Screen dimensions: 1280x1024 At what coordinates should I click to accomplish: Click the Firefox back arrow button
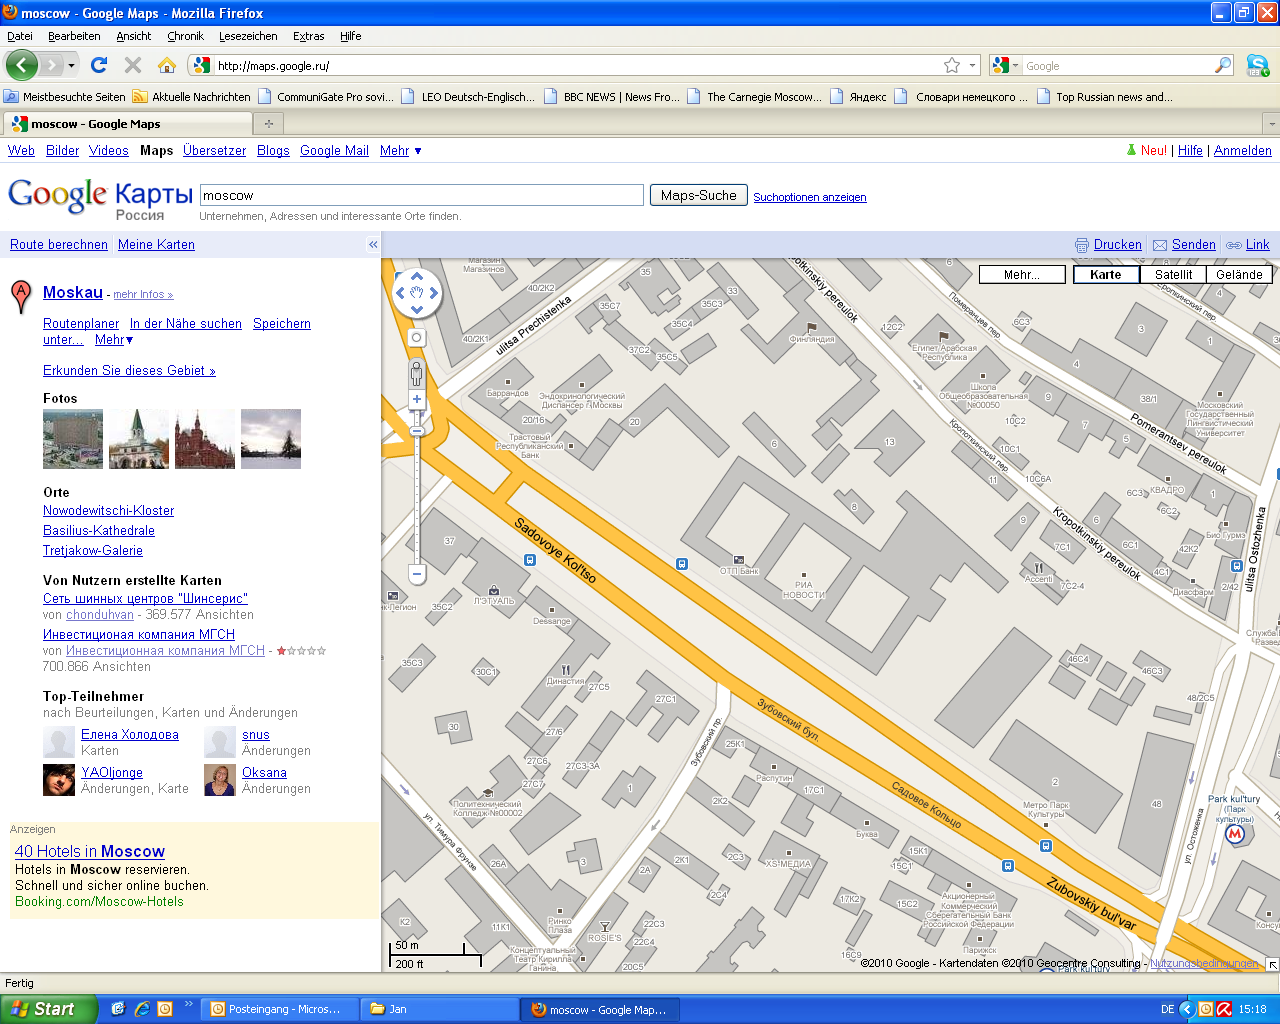point(22,65)
